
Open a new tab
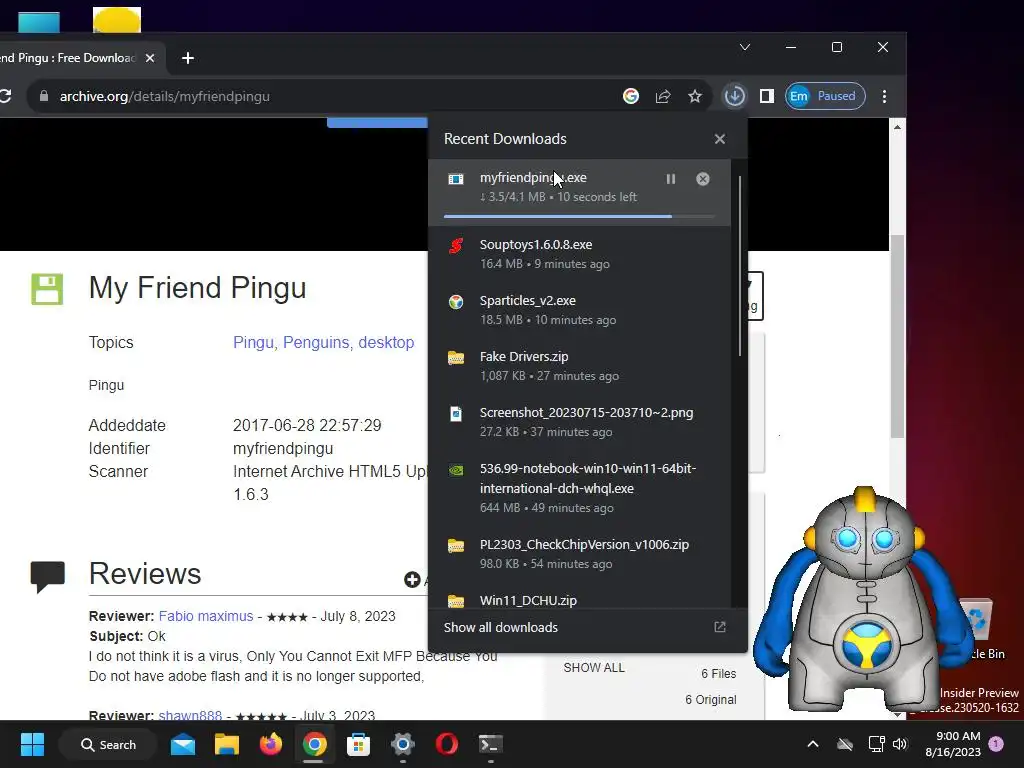(188, 58)
